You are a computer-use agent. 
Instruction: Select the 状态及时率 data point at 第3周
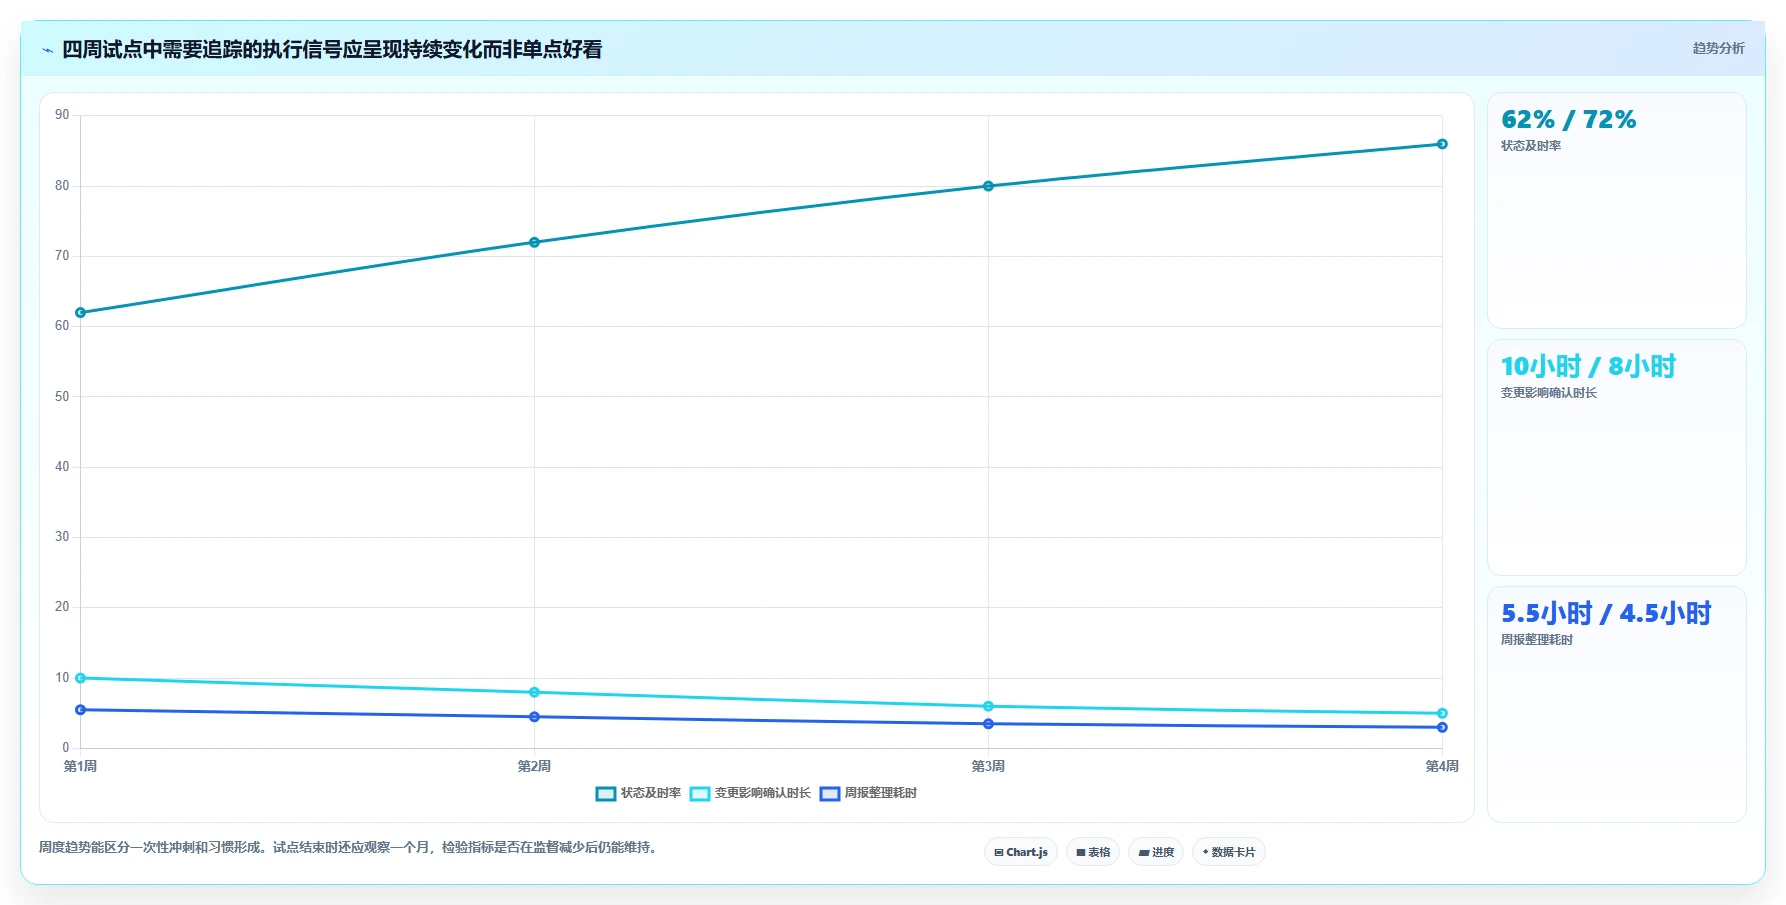pyautogui.click(x=988, y=186)
